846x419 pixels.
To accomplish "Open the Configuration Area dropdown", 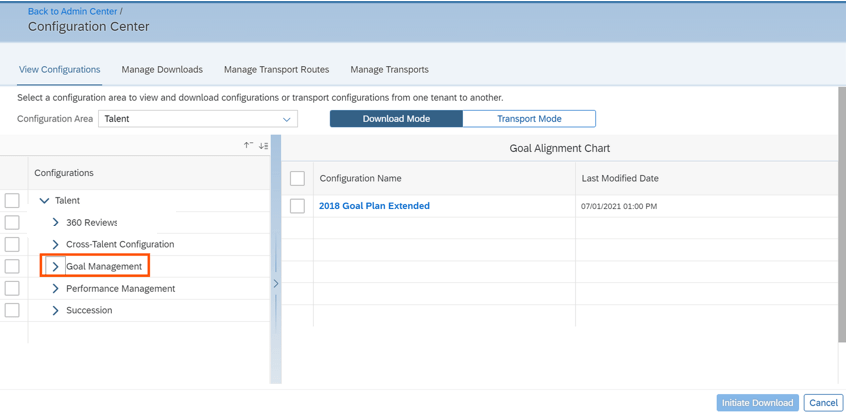I will (x=198, y=119).
